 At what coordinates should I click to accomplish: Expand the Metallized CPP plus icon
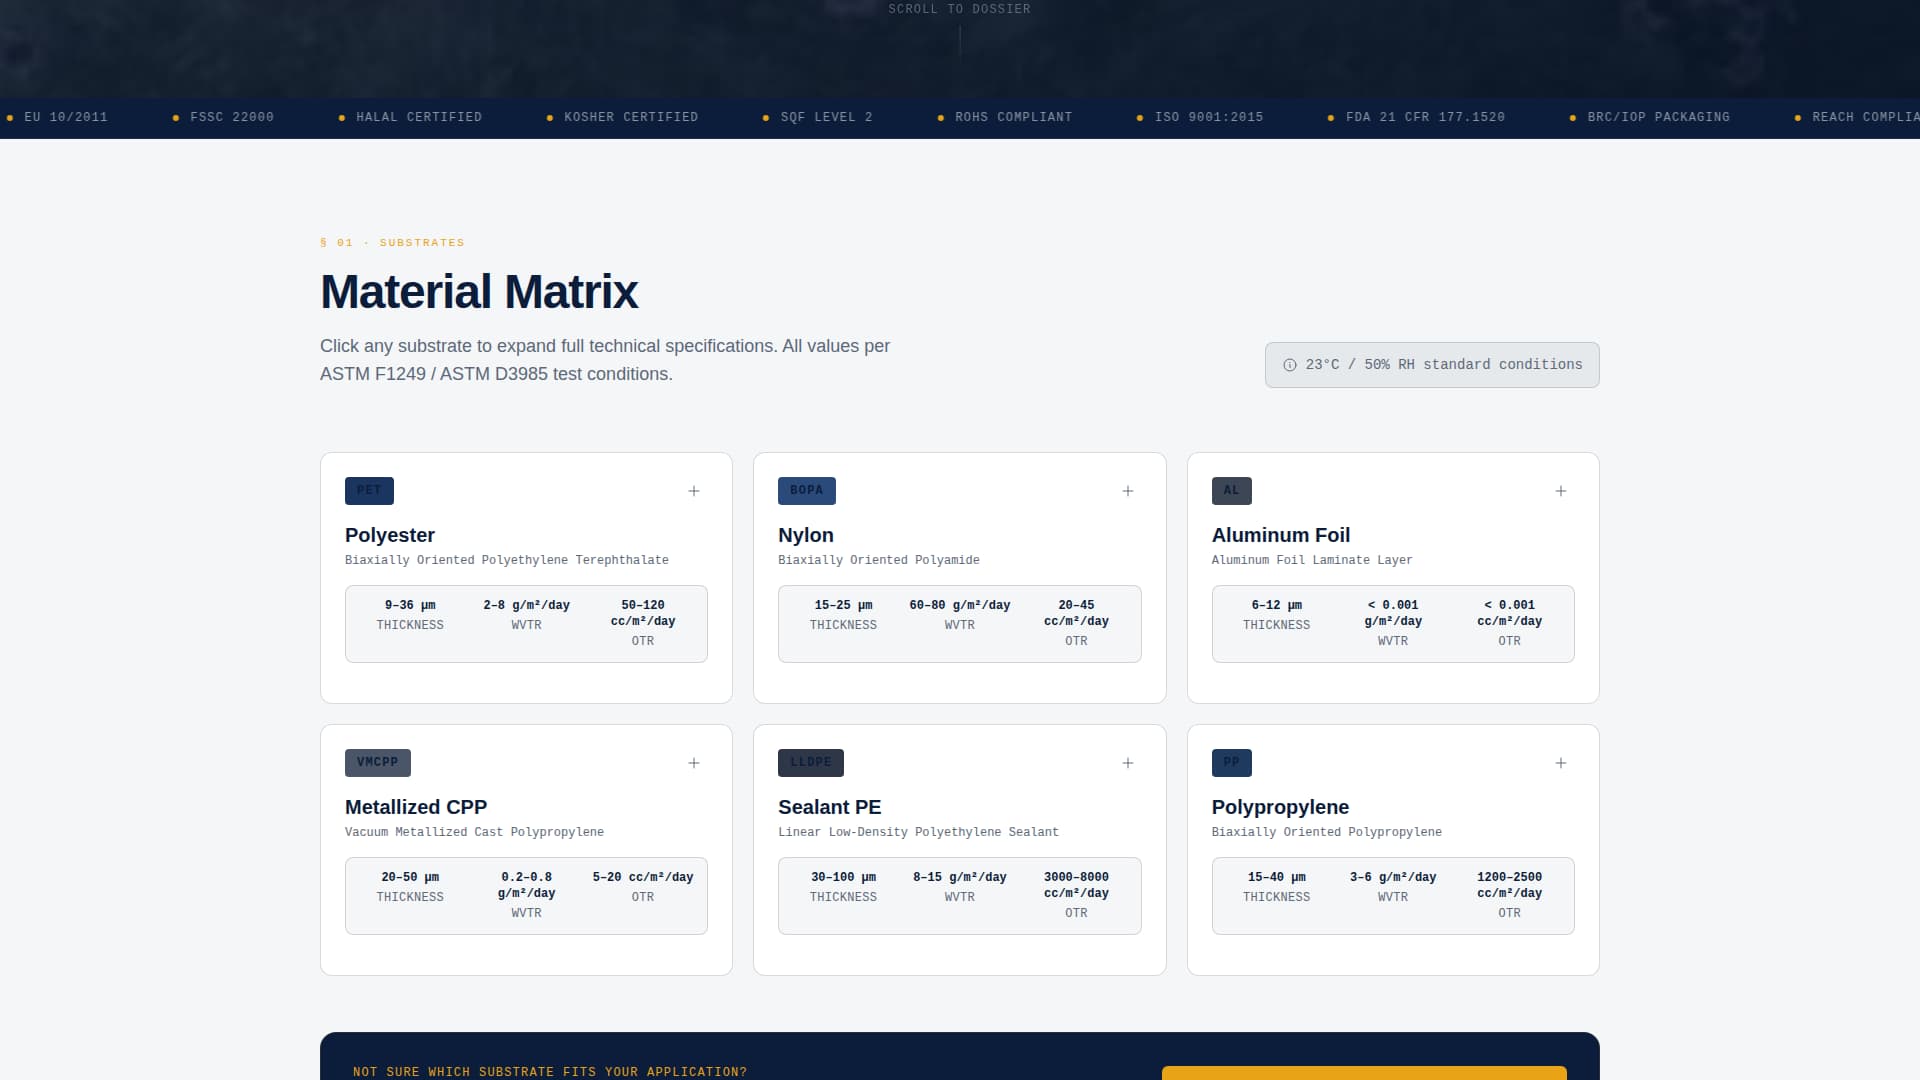(694, 763)
